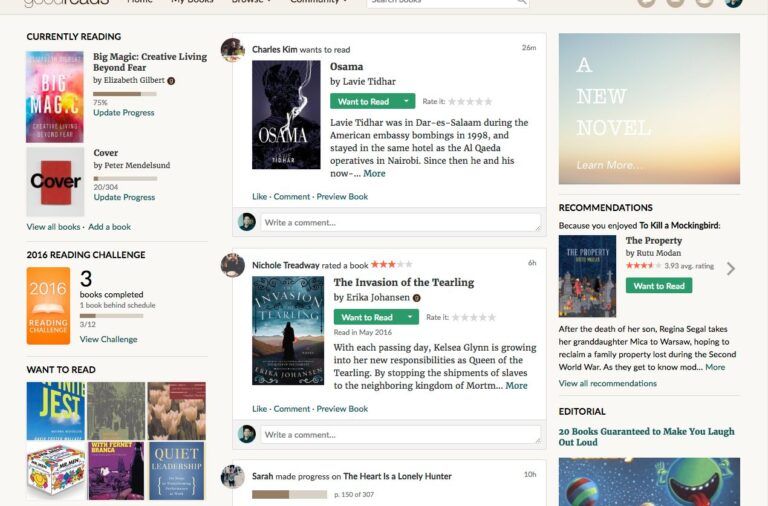The width and height of the screenshot is (768, 506).
Task: Click Update Progress for Big Magic
Action: 124,113
